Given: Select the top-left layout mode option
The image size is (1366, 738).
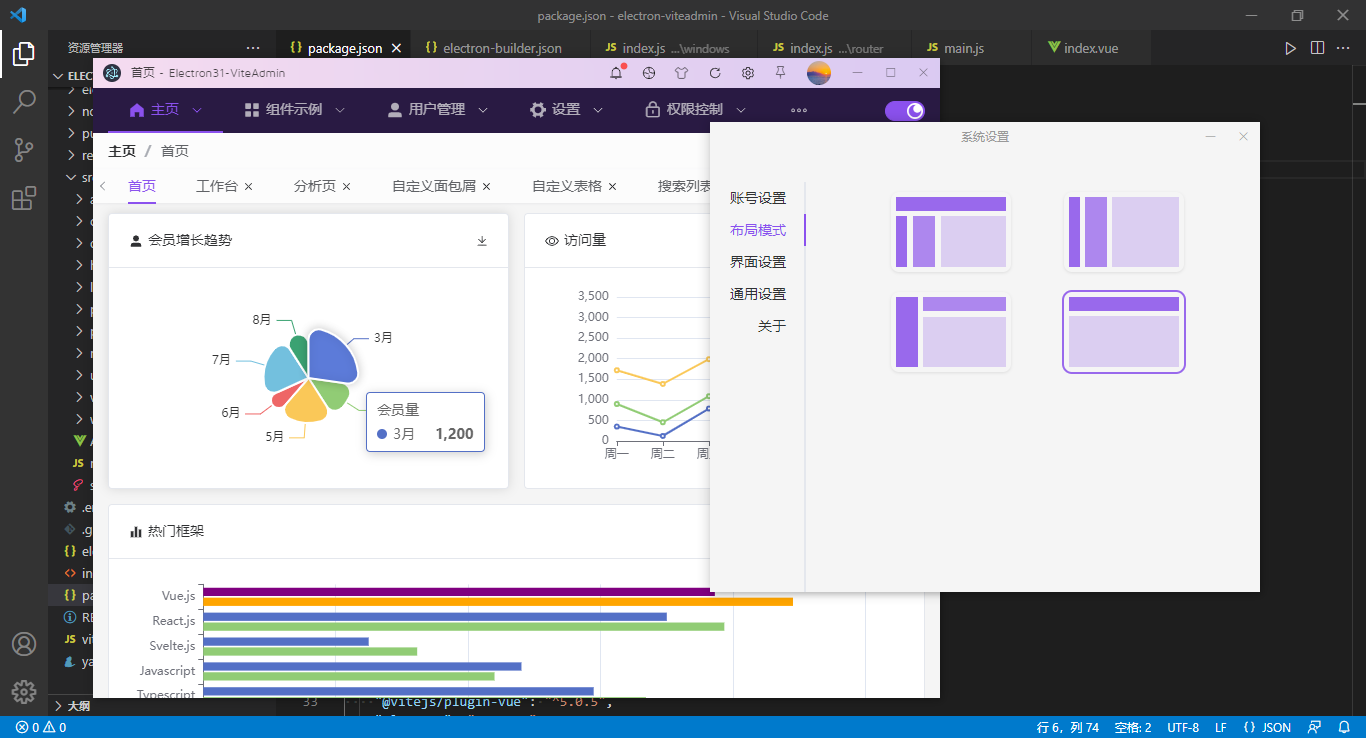Looking at the screenshot, I should (951, 232).
